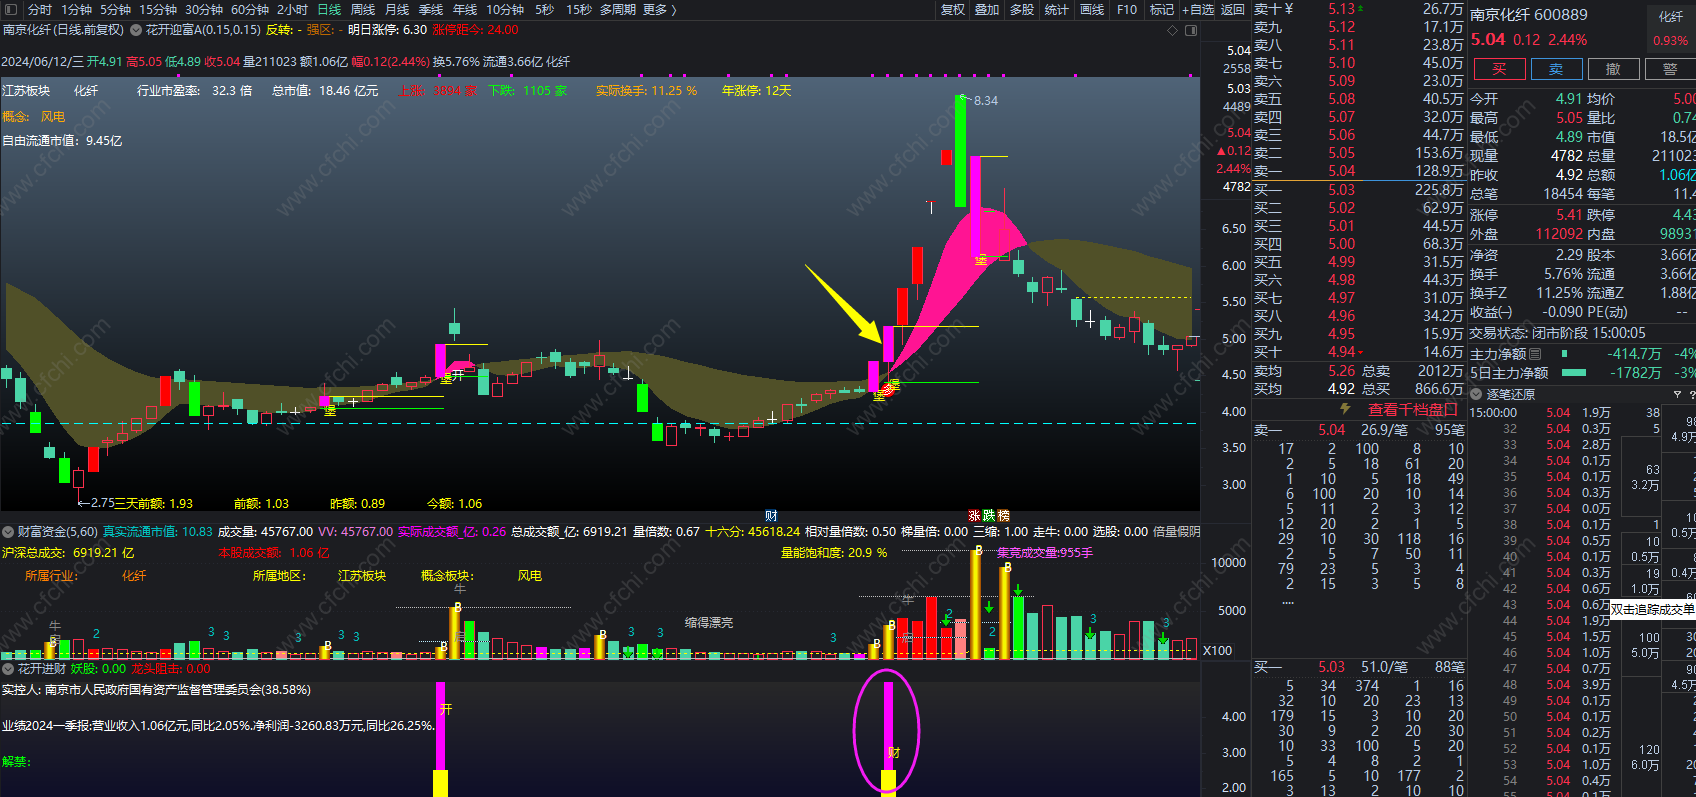Click the filter icon in 逐笔还原 header
This screenshot has height=797, width=1696.
[x=1679, y=394]
